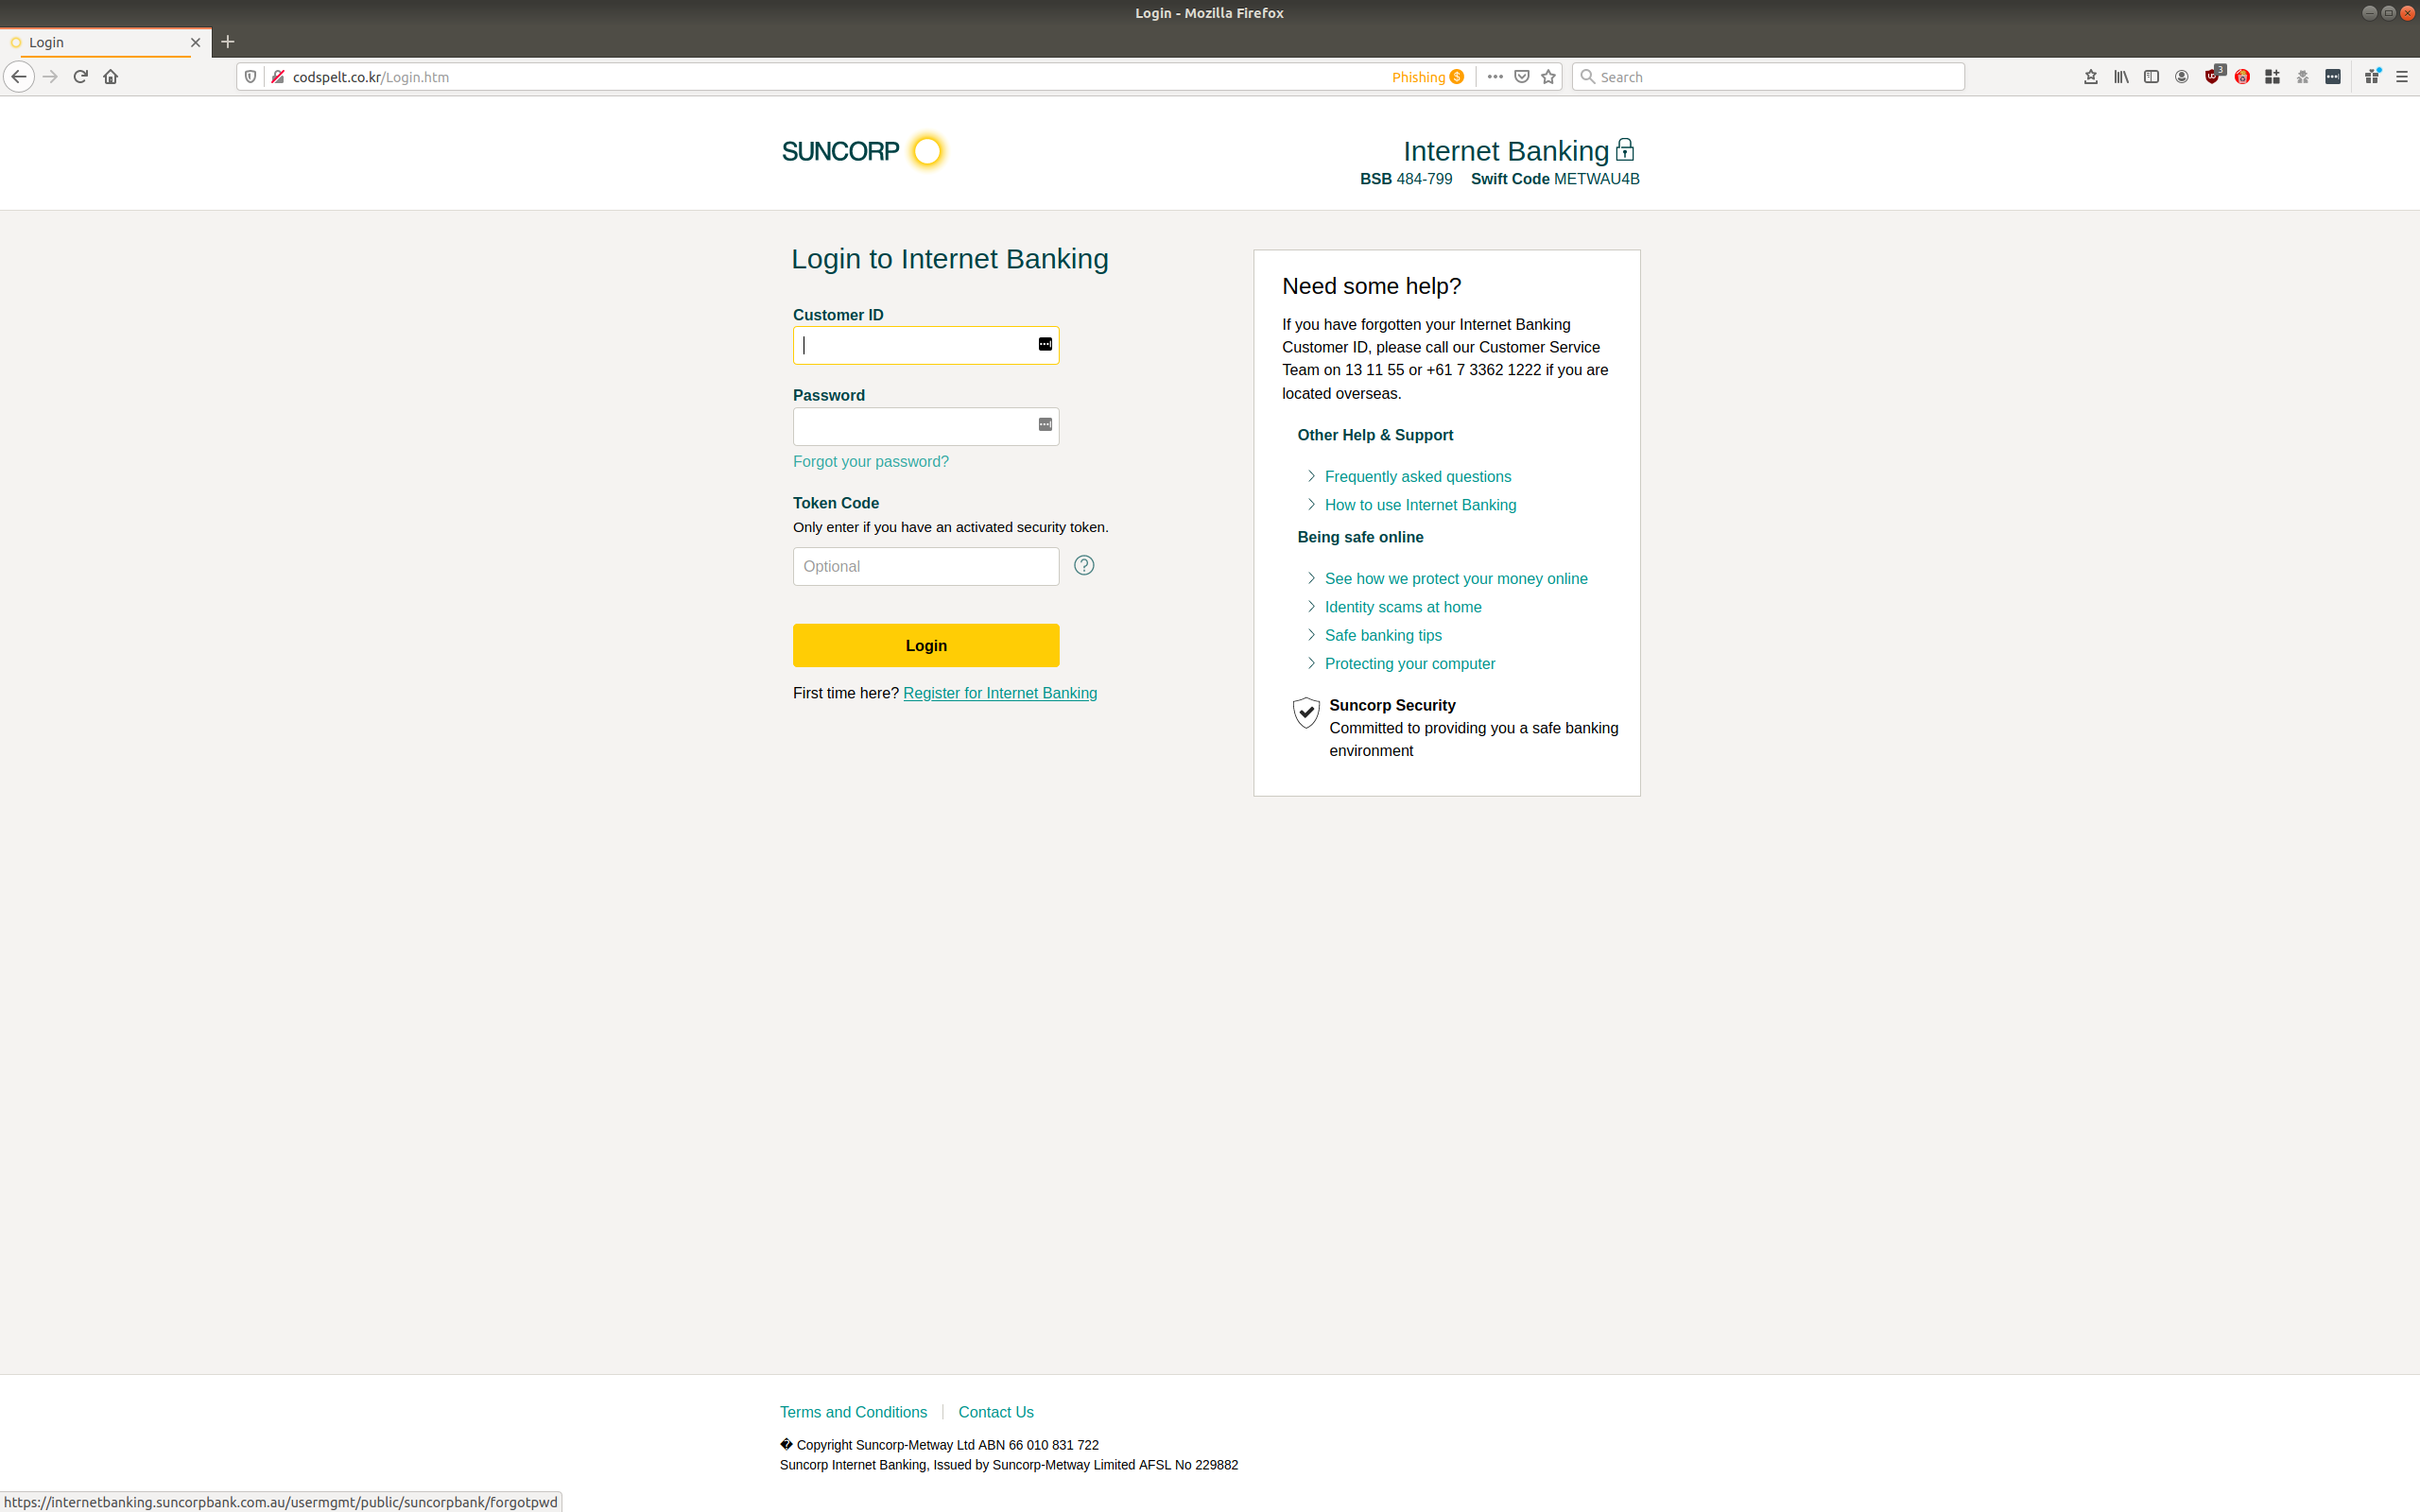
Task: Bookmark this page with the star icon
Action: click(1547, 76)
